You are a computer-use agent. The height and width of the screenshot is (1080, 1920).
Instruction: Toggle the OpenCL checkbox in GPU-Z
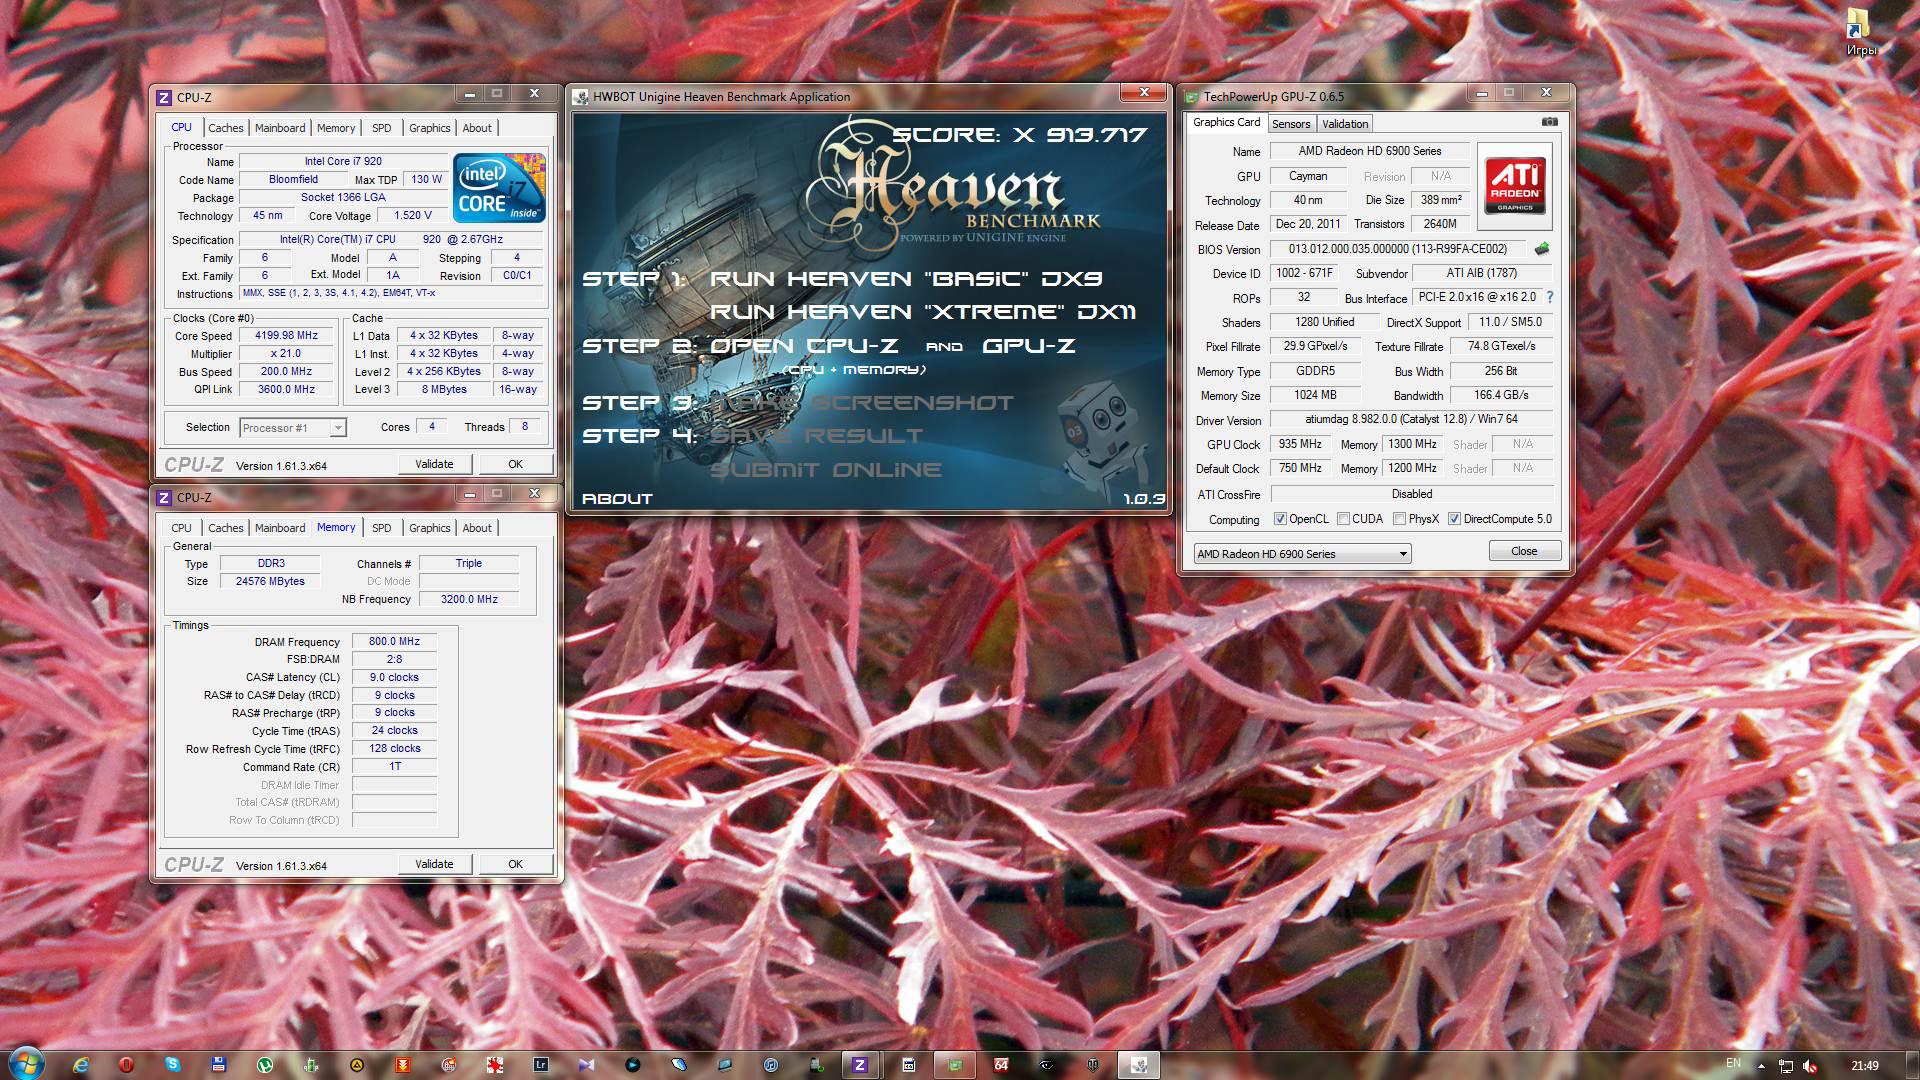pyautogui.click(x=1280, y=519)
